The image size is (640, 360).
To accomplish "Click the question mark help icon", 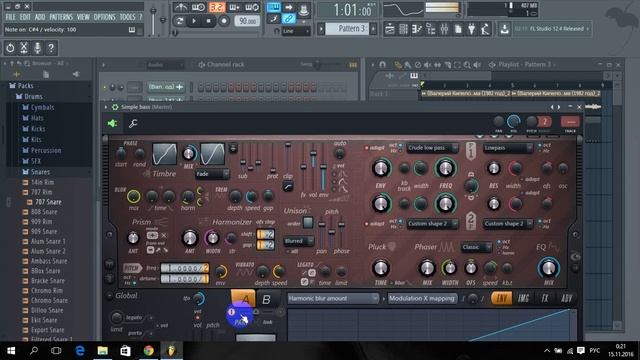I will tap(51, 48).
